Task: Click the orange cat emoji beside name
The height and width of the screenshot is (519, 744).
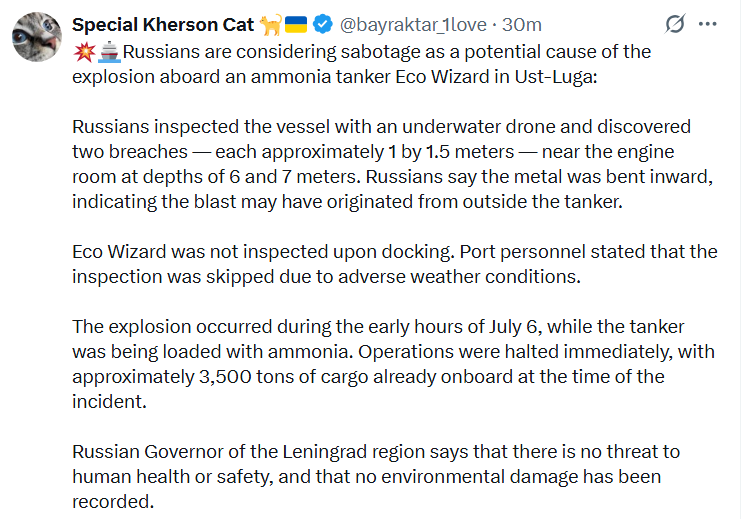Action: click(271, 25)
